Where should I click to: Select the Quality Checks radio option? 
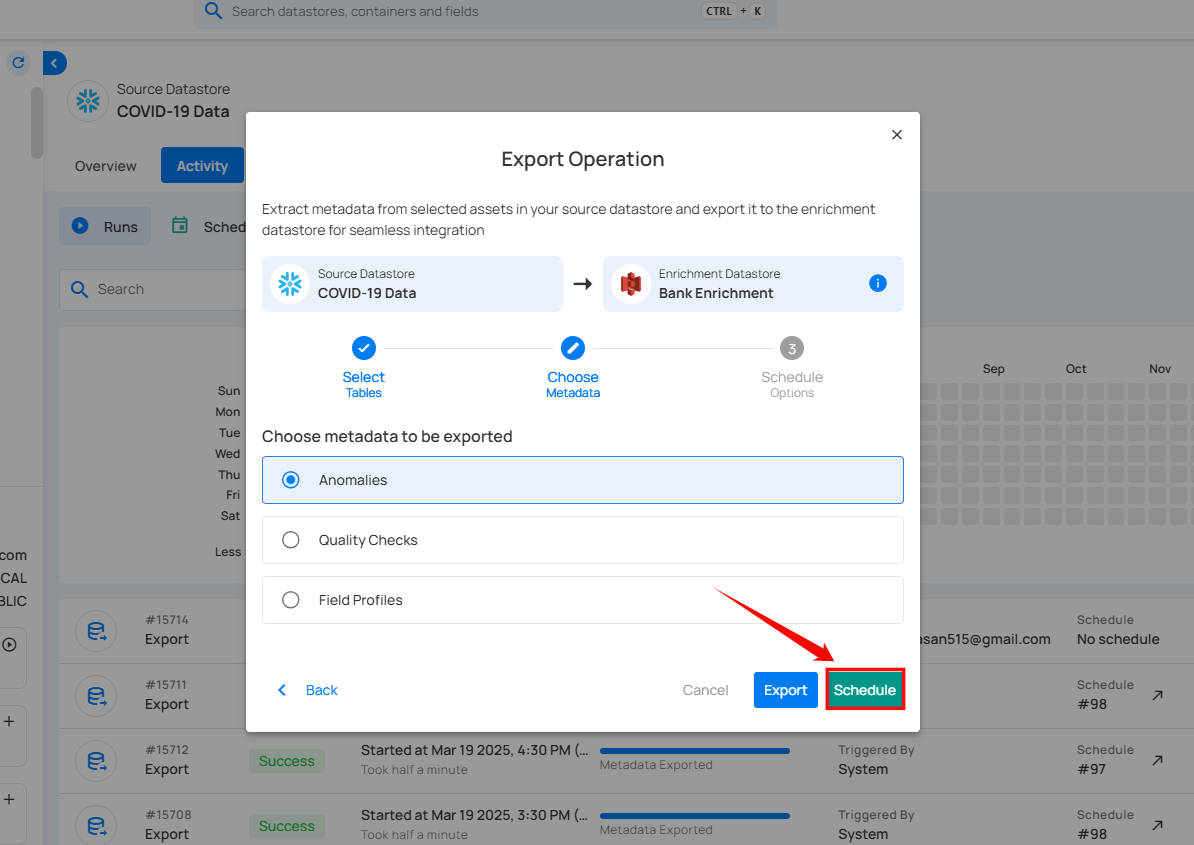click(x=291, y=540)
